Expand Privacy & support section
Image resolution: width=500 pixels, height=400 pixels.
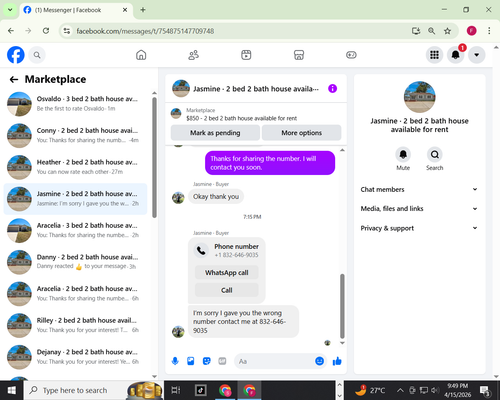[x=419, y=228]
